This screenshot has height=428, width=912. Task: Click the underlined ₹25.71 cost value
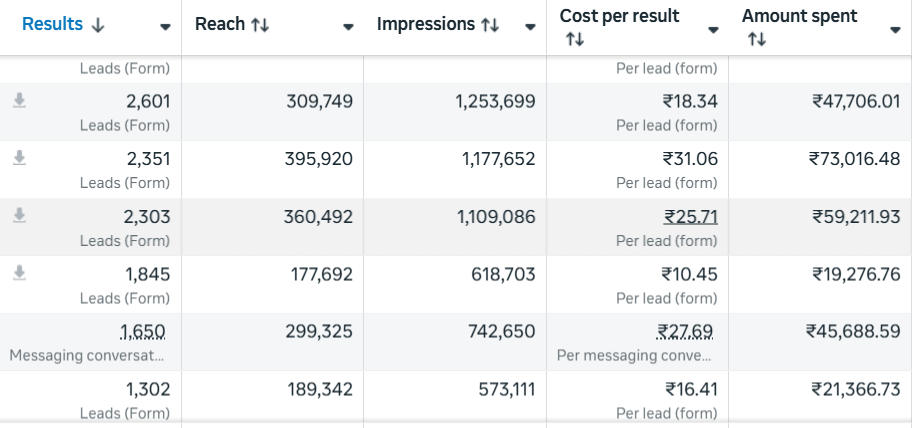coord(690,216)
